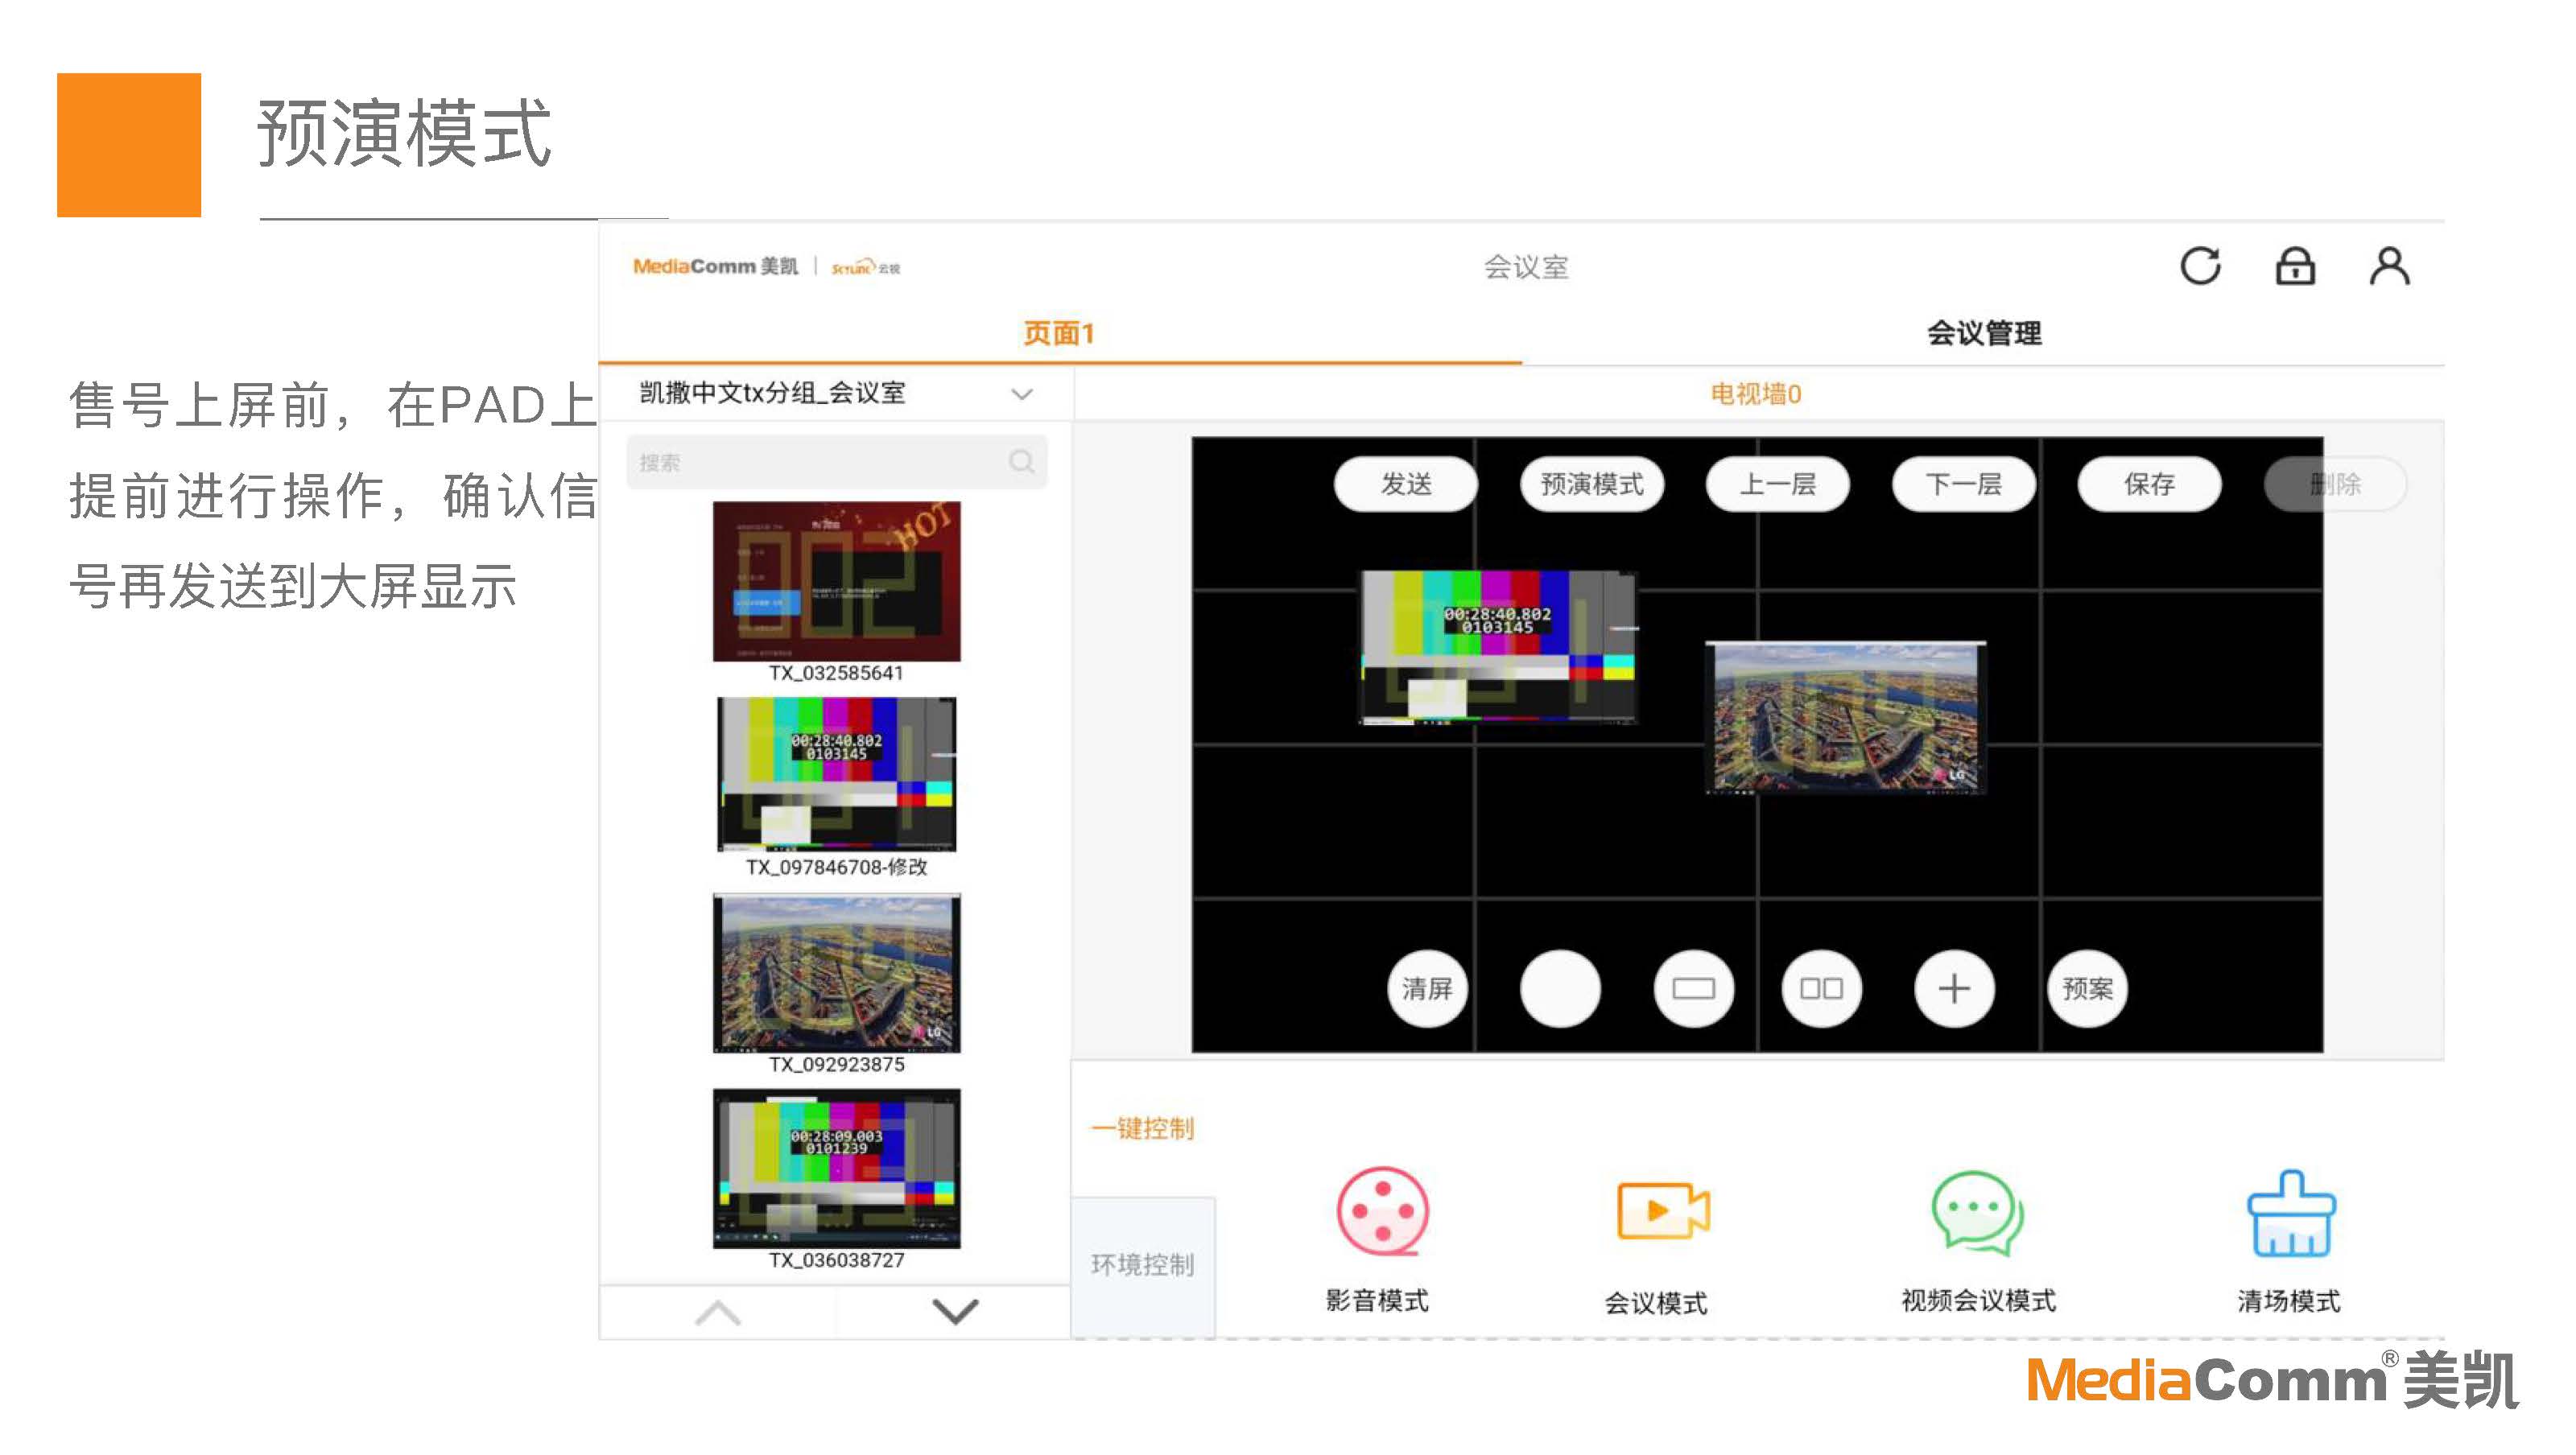The width and height of the screenshot is (2576, 1455).
Task: Click the 搜索 search input field
Action: click(820, 463)
